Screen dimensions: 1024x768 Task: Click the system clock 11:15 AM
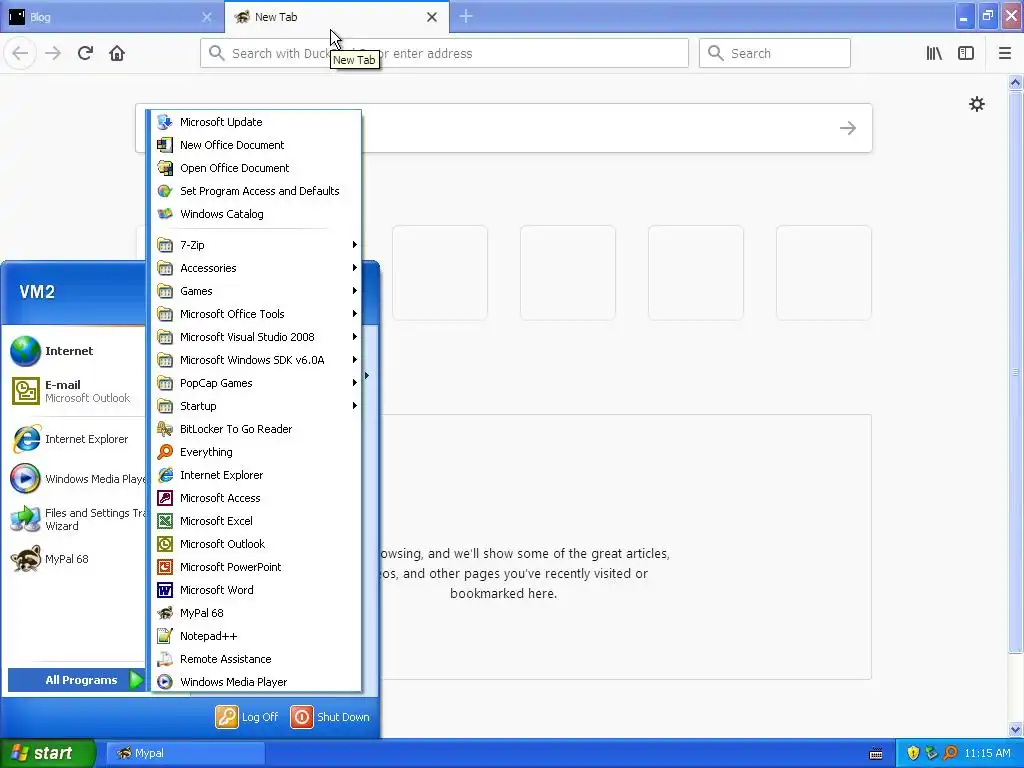[987, 753]
